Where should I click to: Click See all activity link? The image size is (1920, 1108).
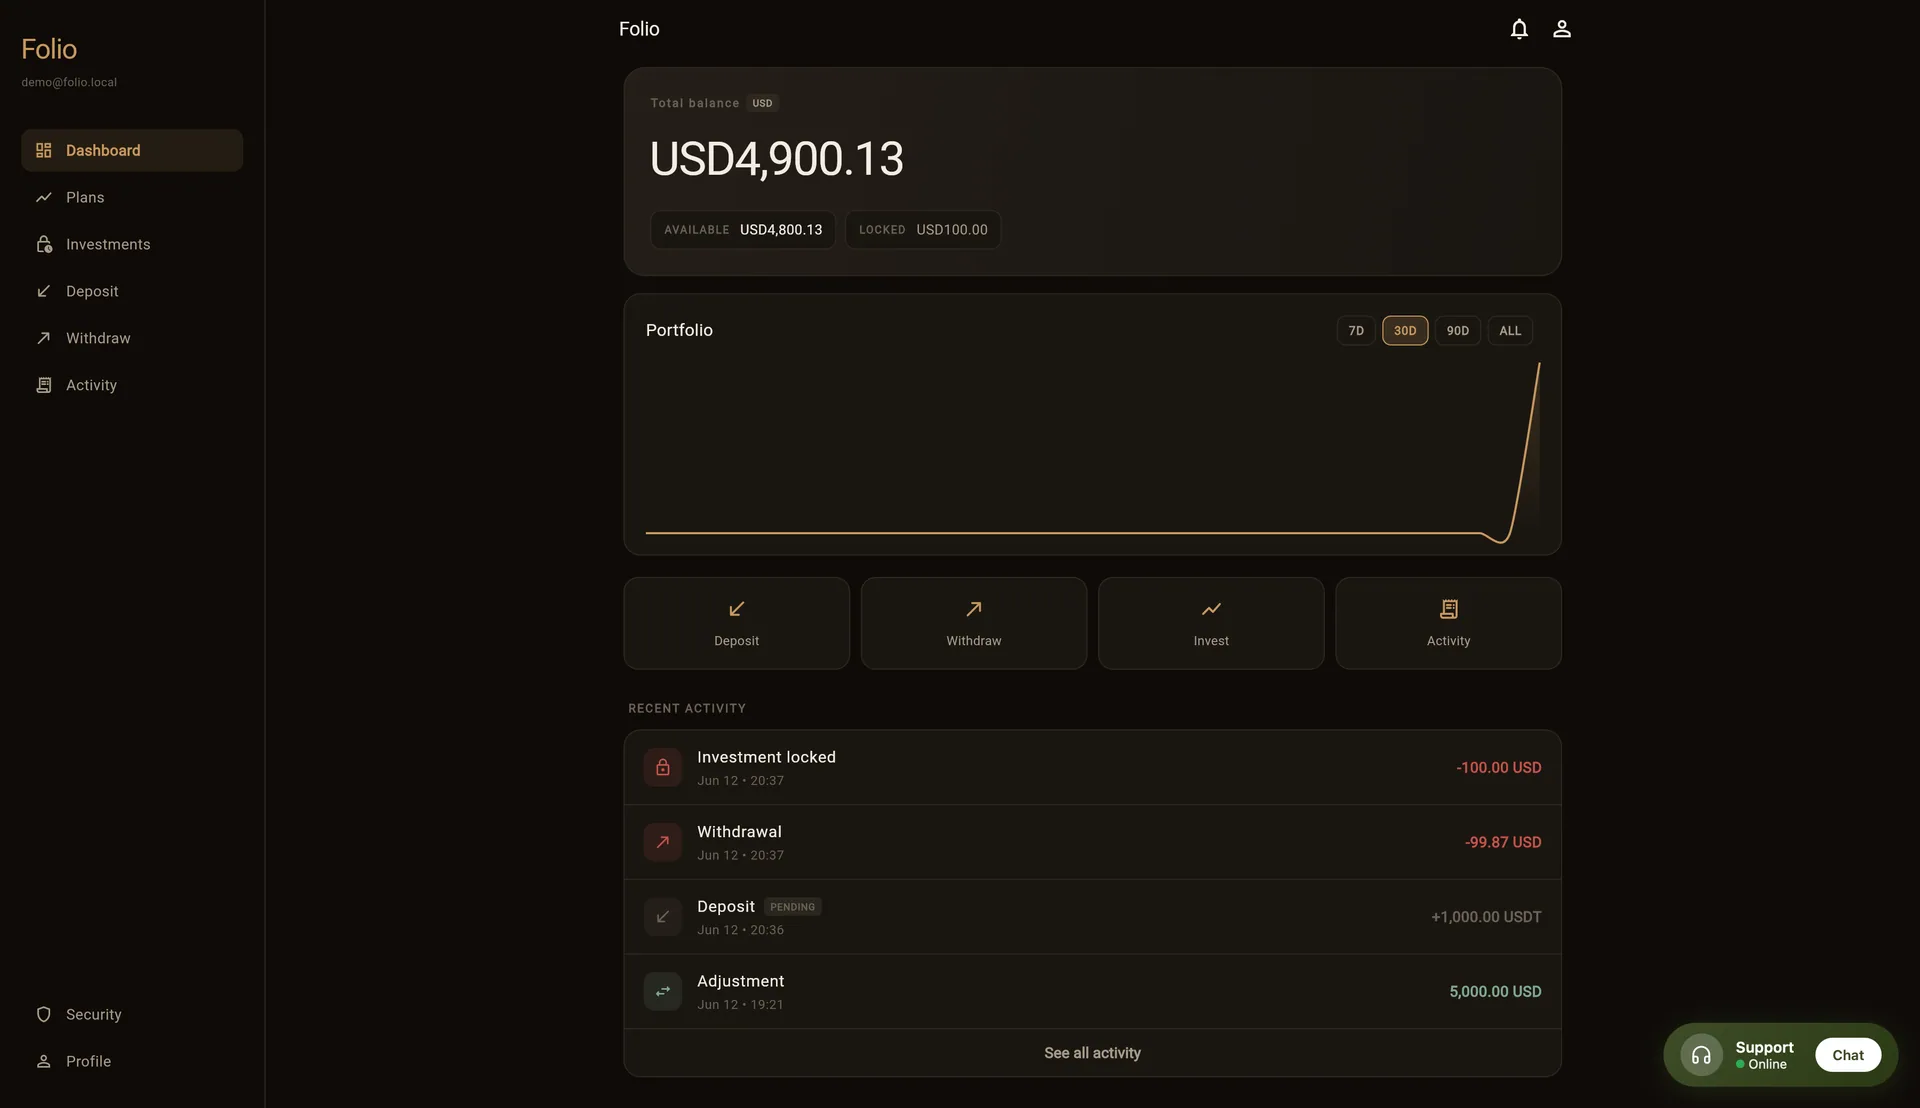[x=1092, y=1053]
